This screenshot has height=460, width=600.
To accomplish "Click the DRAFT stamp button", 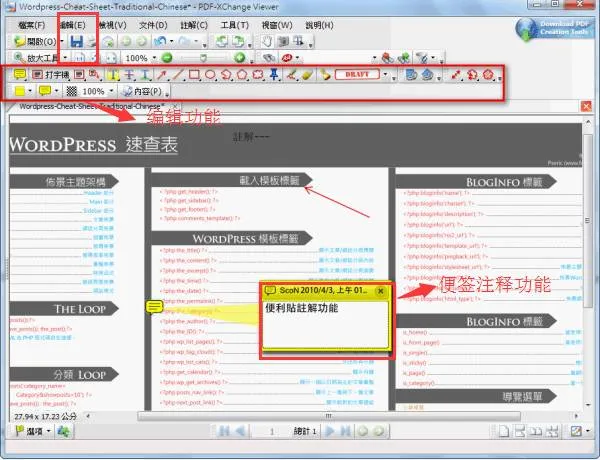I will coord(357,74).
